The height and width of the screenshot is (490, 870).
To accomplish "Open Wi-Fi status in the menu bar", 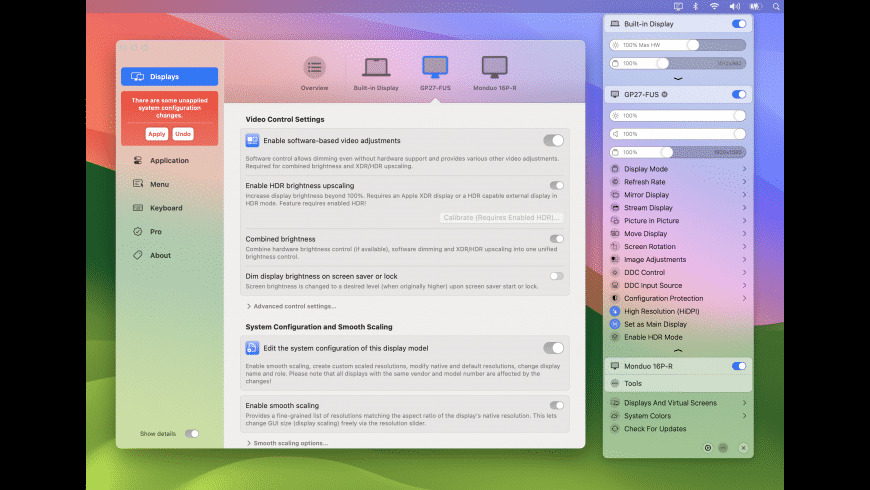I will (x=714, y=6).
